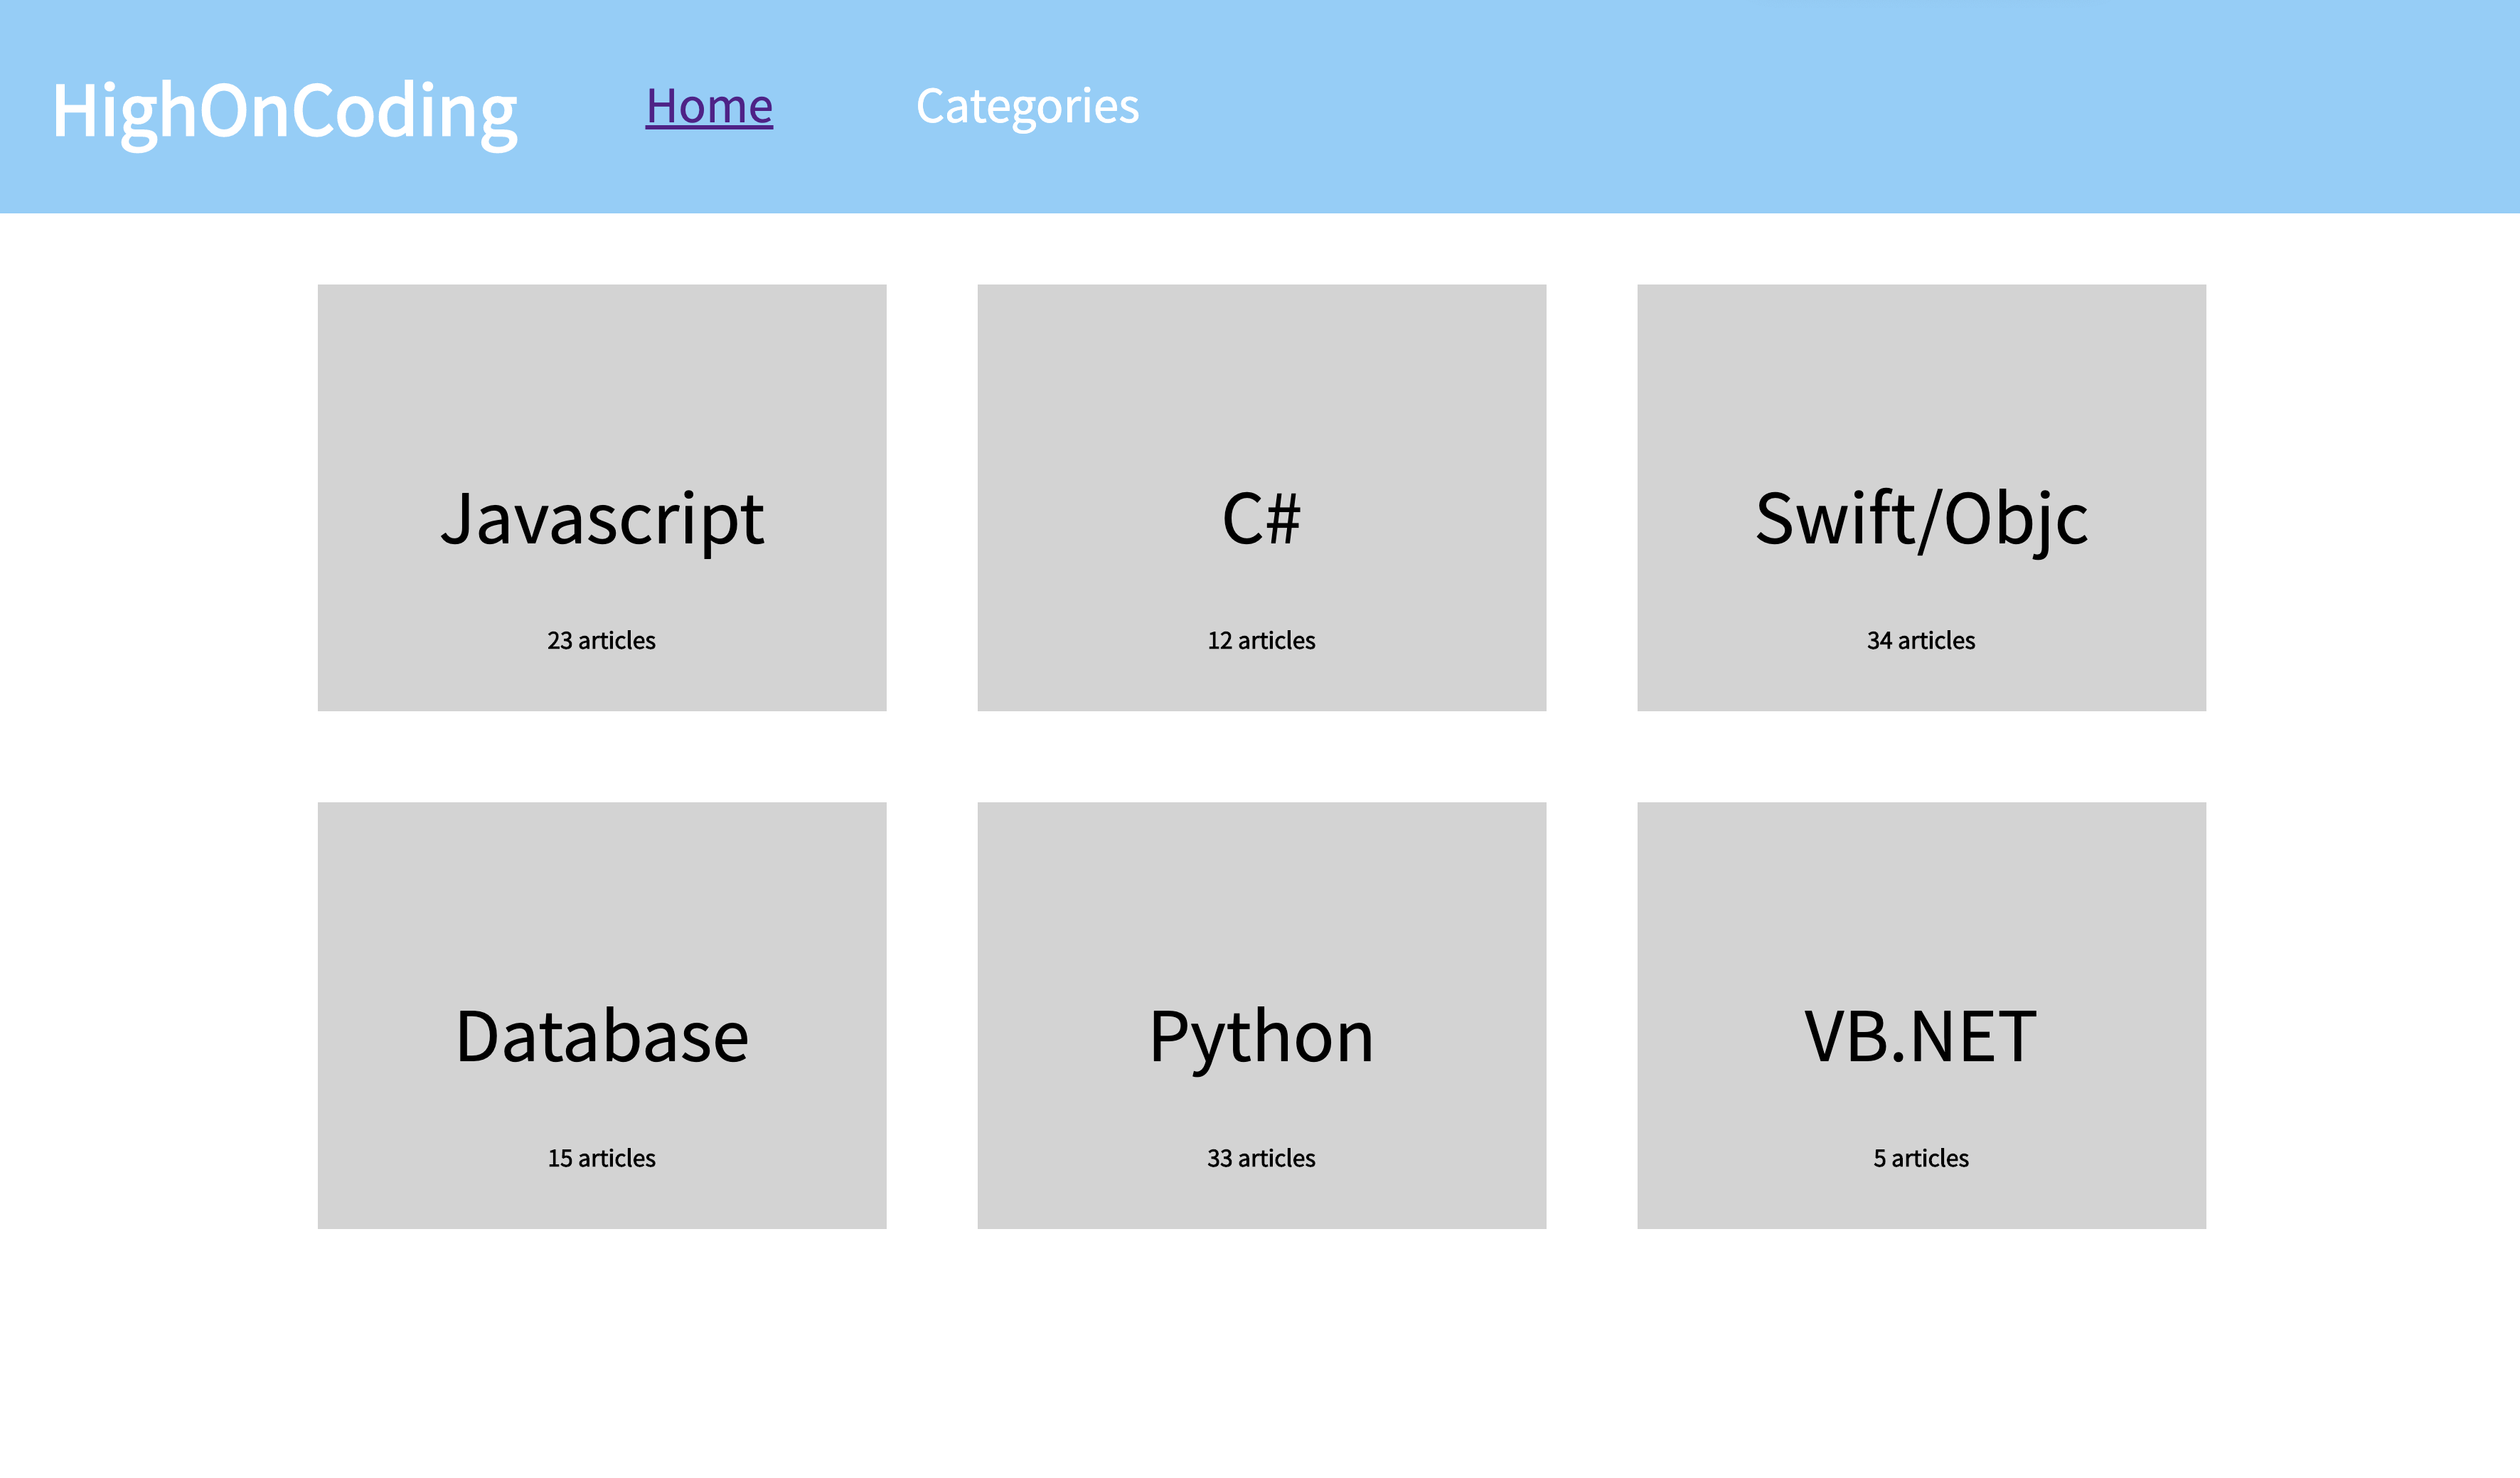Screen dimensions: 2520x1478
Task: Open the Home navigation link
Action: pyautogui.click(x=709, y=106)
